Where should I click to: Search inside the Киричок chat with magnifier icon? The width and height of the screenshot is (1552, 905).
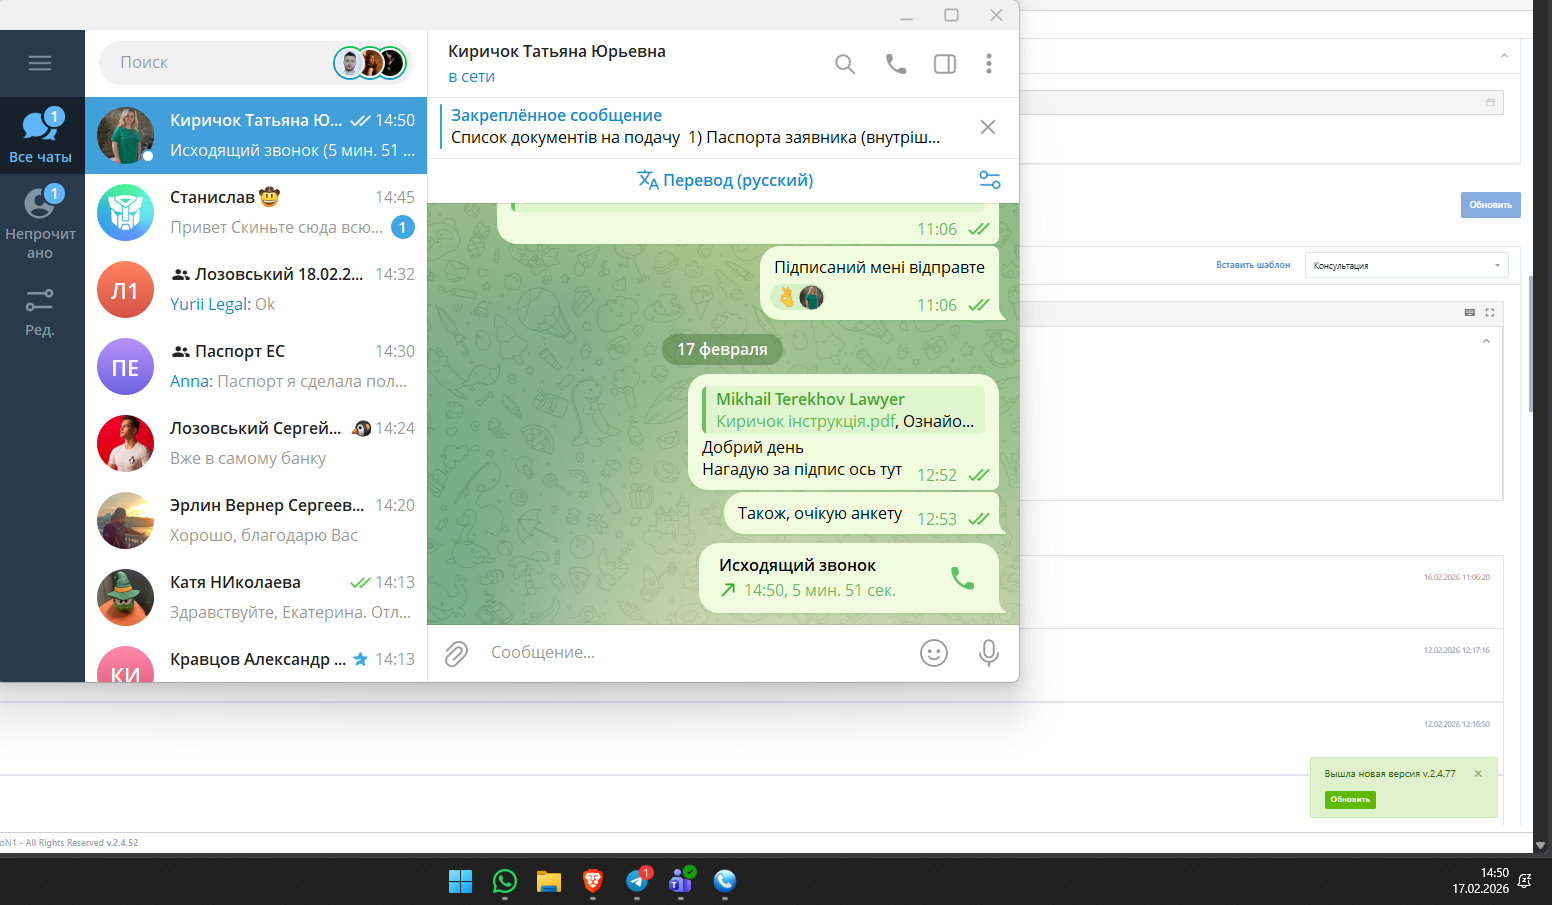(845, 64)
